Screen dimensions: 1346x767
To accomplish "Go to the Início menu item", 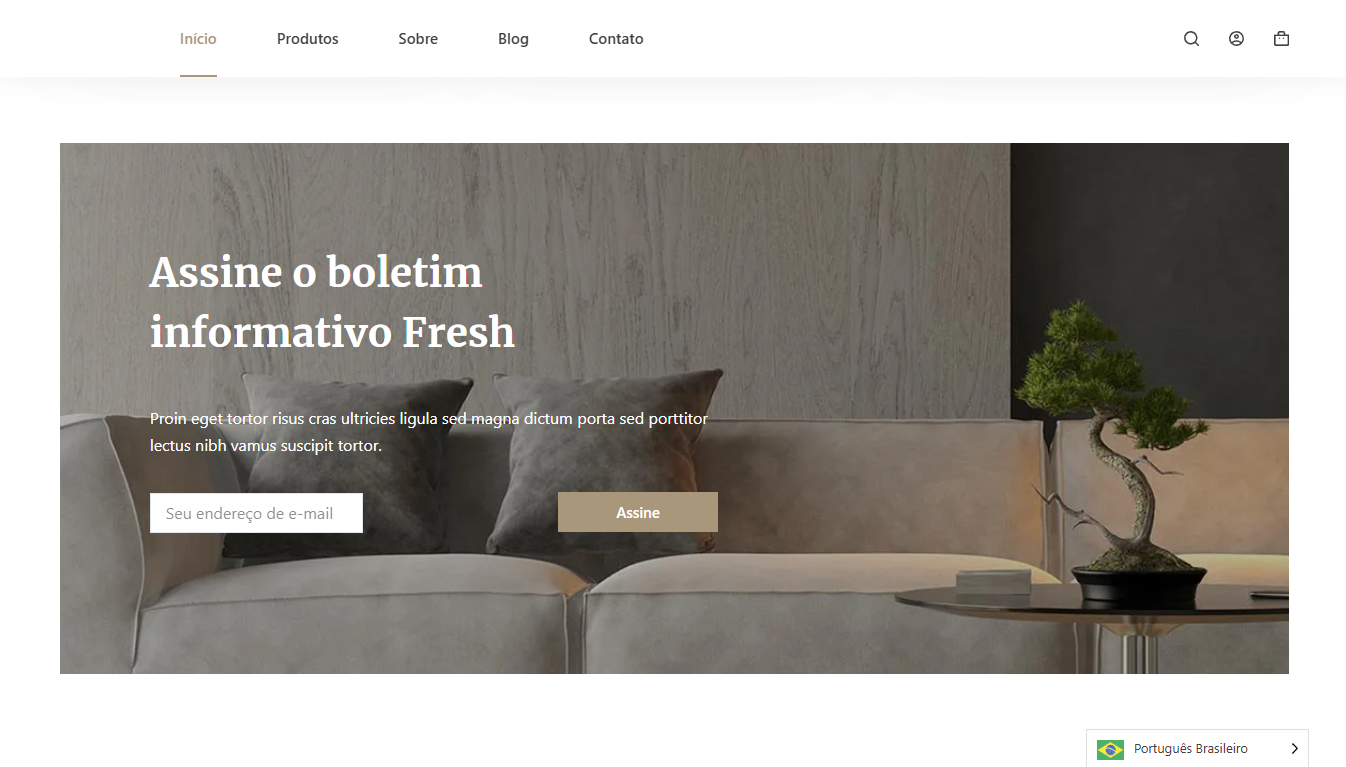I will [x=198, y=39].
